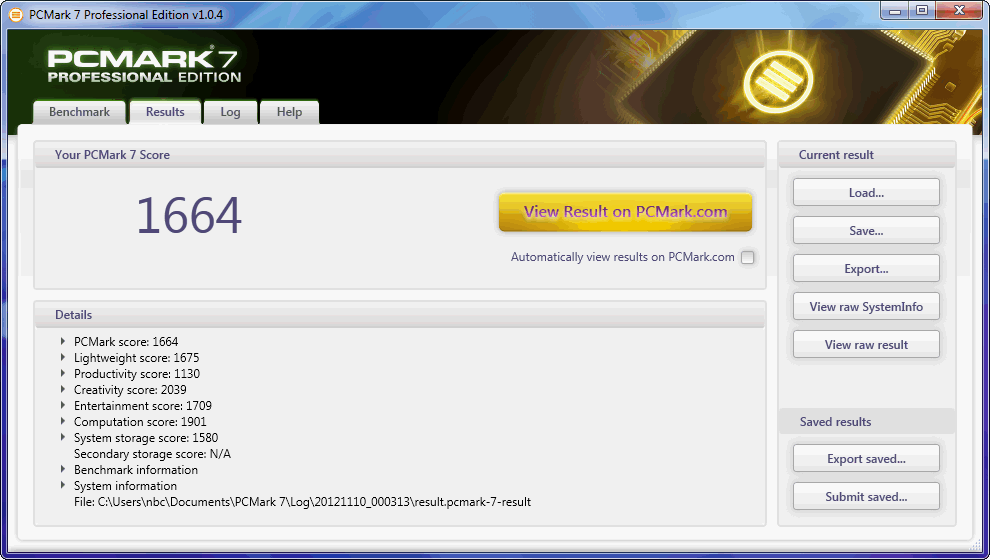Screen dimensions: 990x560
Task: Select the Secondary storage score: N/A text
Action: (152, 454)
